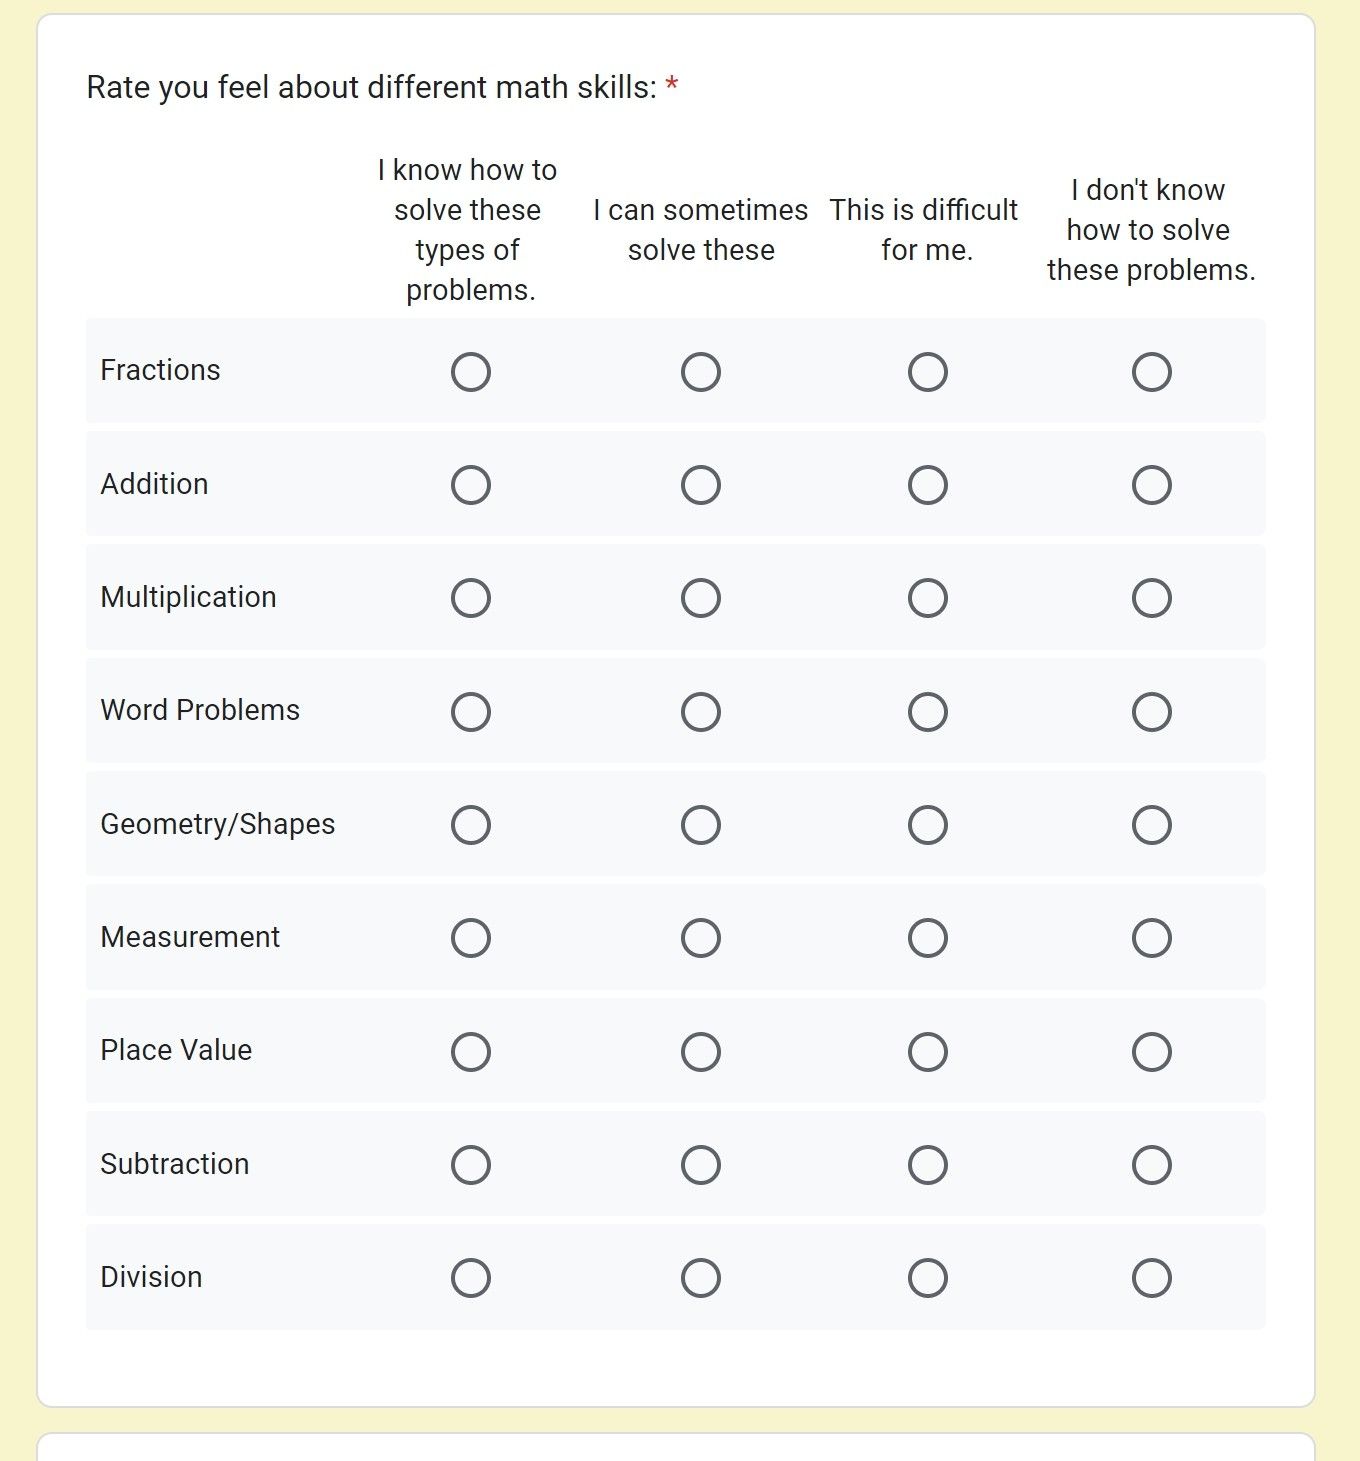The height and width of the screenshot is (1461, 1360).
Task: Mark Addition as 'I can sometimes solve these'
Action: point(700,484)
